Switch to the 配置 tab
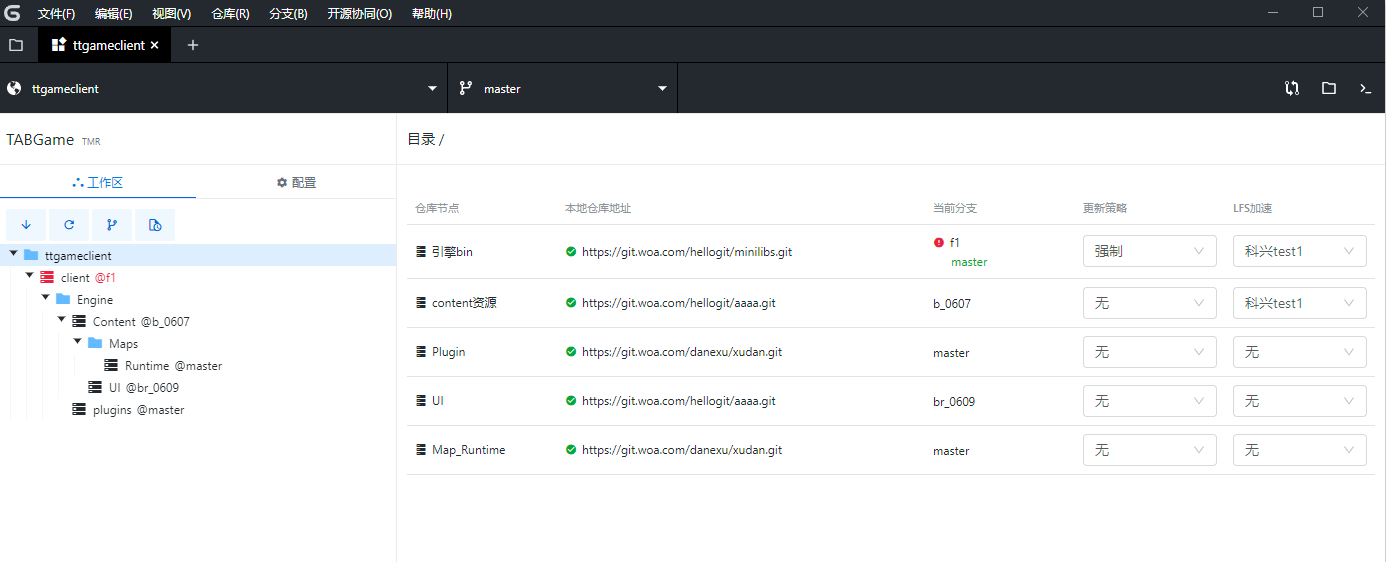The image size is (1386, 562). (x=296, y=182)
